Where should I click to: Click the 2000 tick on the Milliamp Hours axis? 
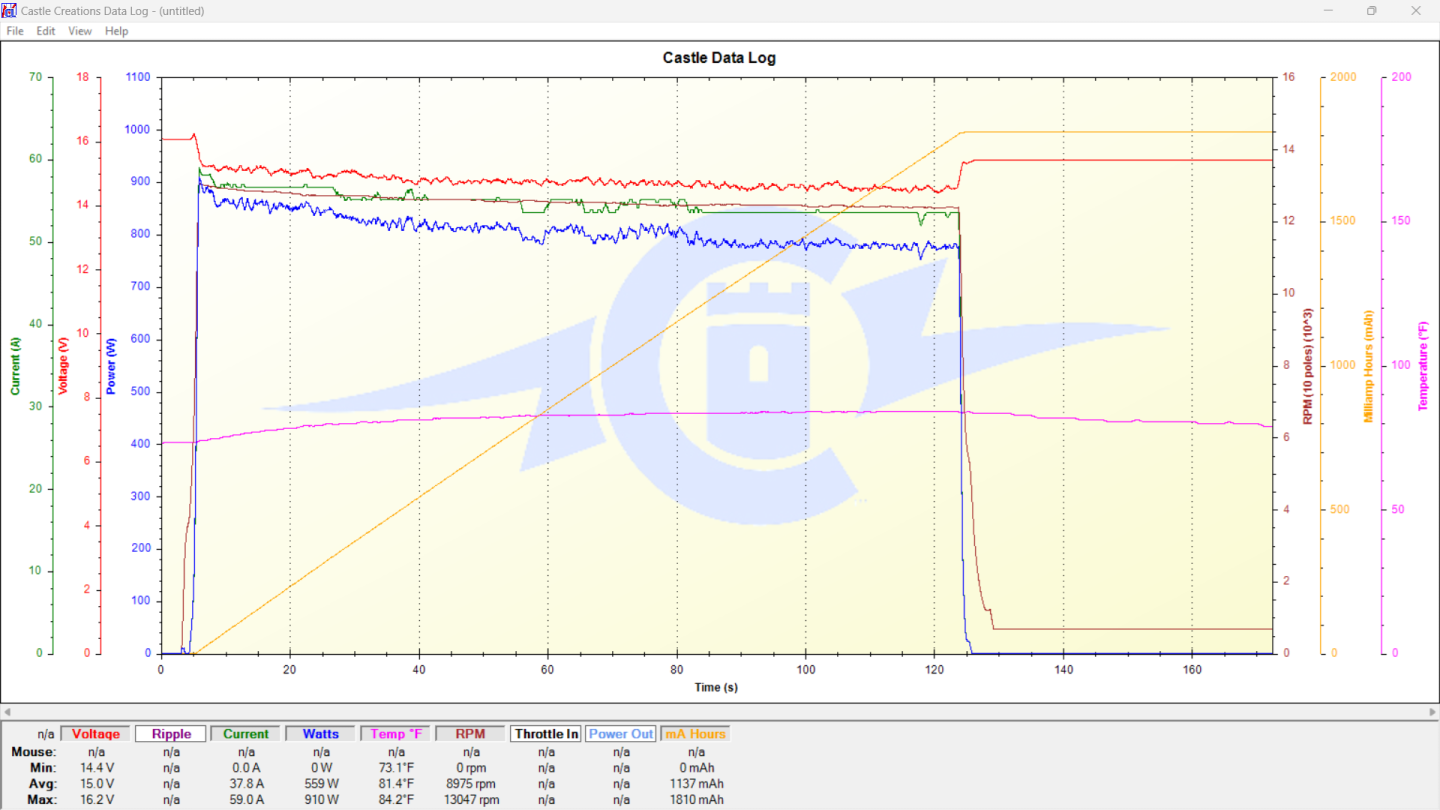[x=1343, y=77]
